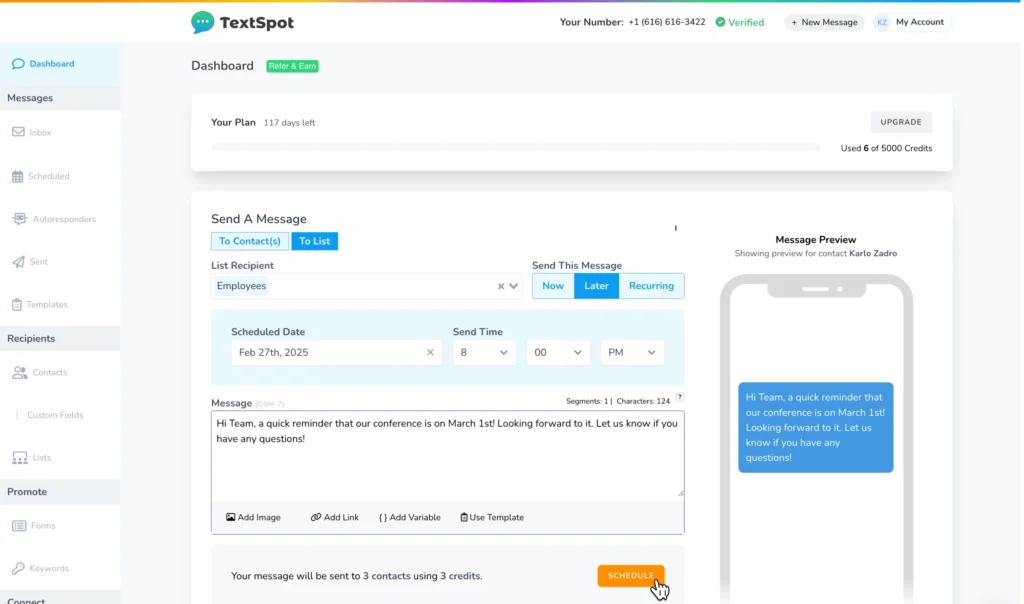Click 'Used 6 of 5000 Credits' text
Viewport: 1024px width, 604px height.
point(886,148)
